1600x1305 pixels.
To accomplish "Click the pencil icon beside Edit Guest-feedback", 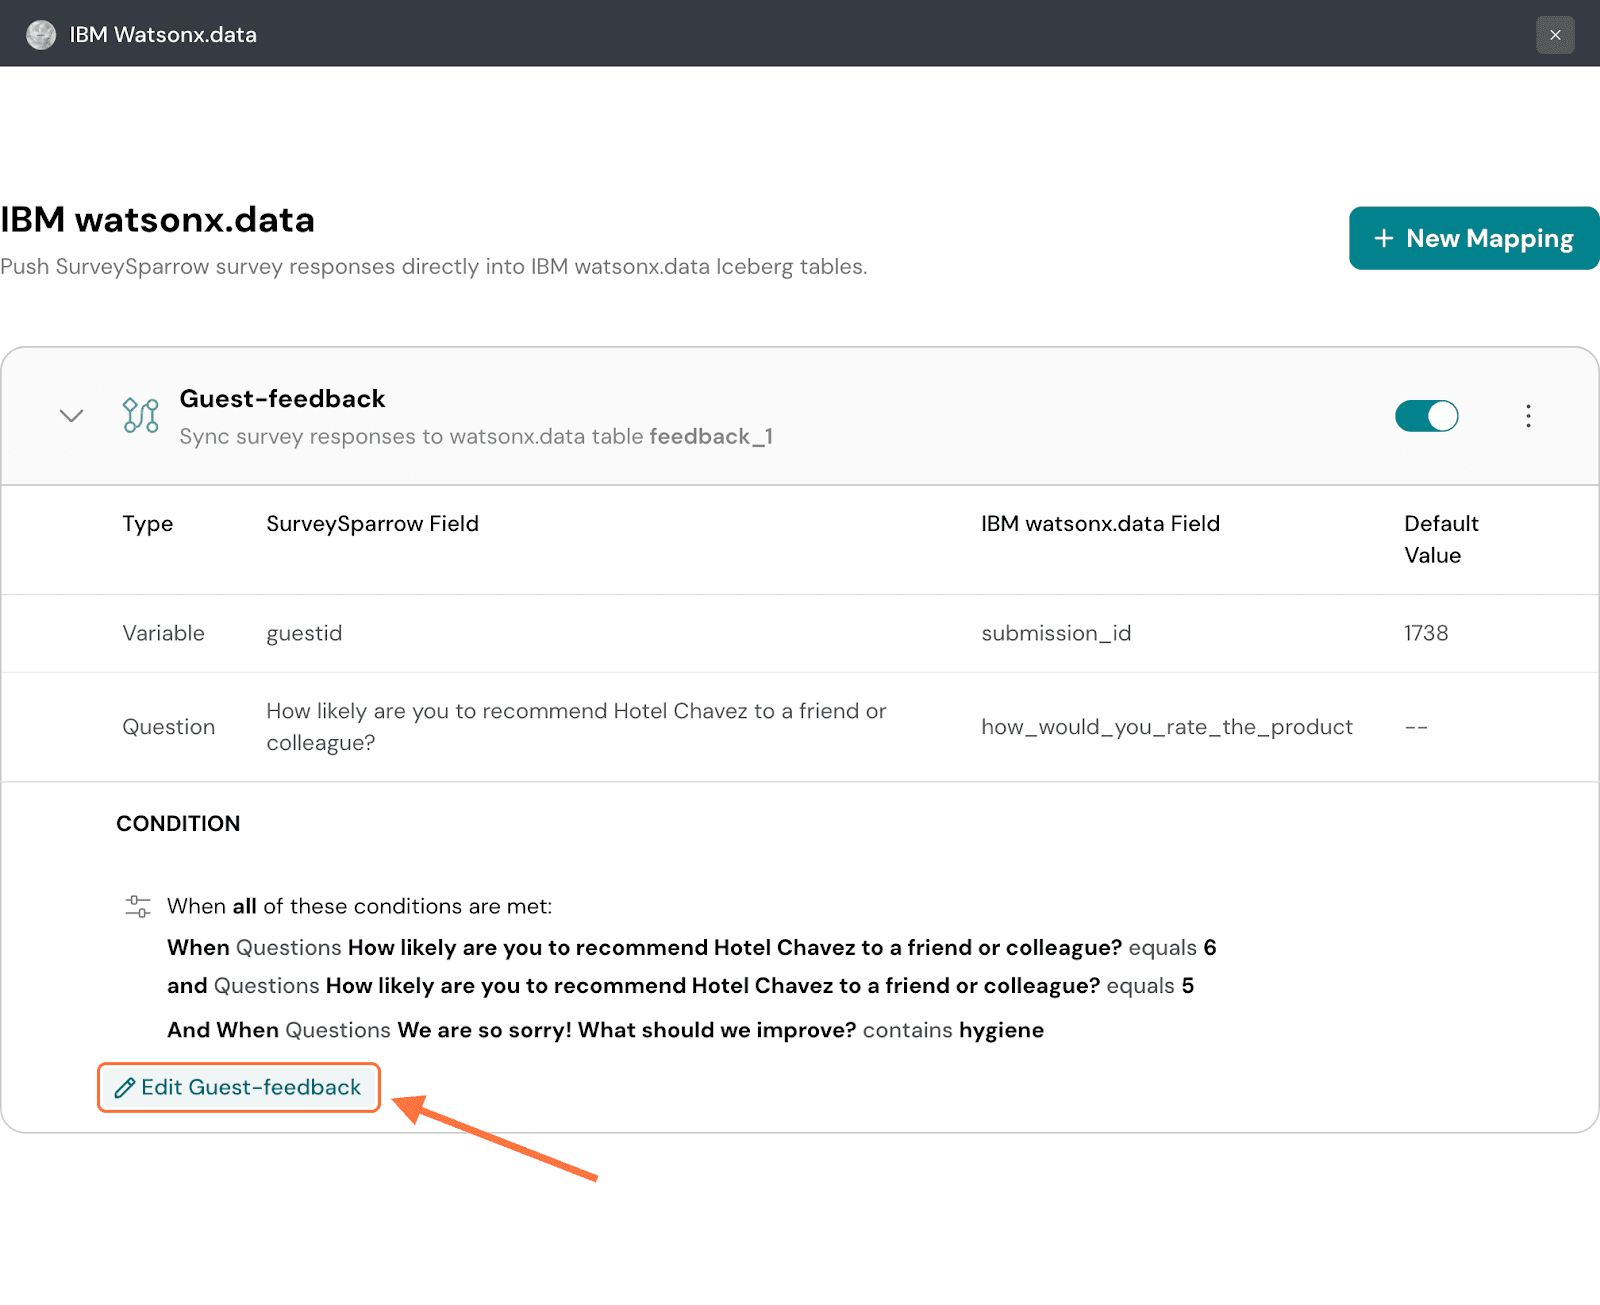I will click(x=125, y=1088).
